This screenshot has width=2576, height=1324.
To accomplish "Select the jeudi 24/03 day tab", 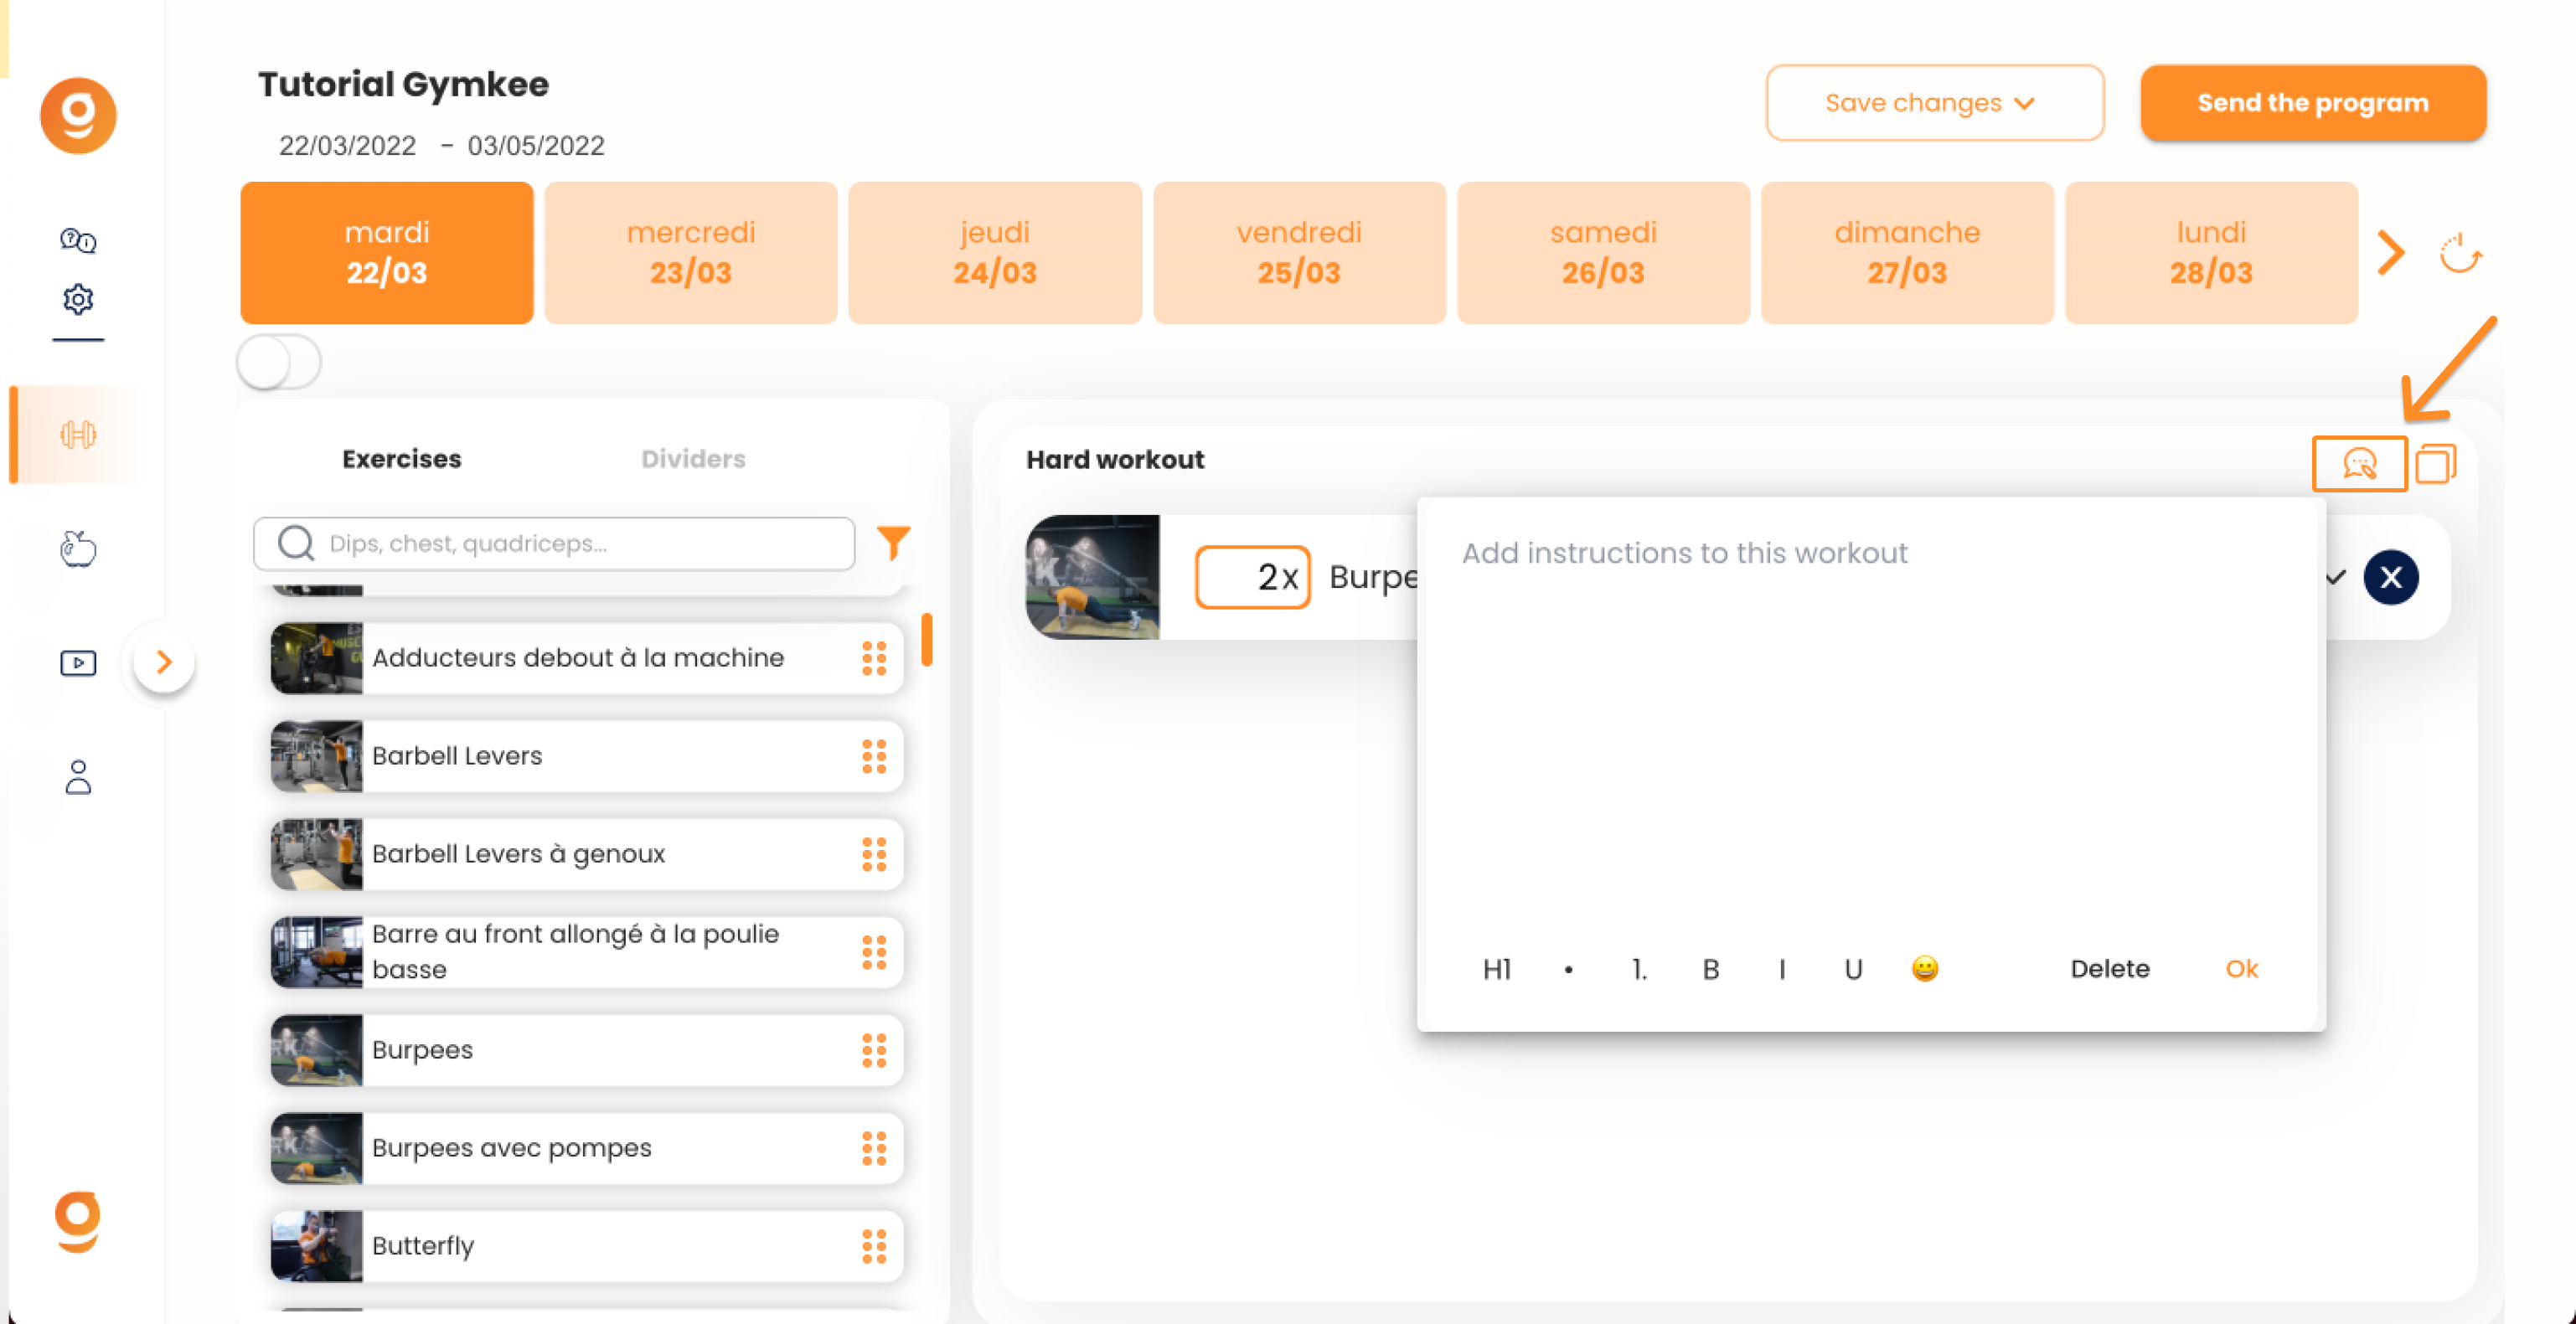I will pyautogui.click(x=994, y=252).
